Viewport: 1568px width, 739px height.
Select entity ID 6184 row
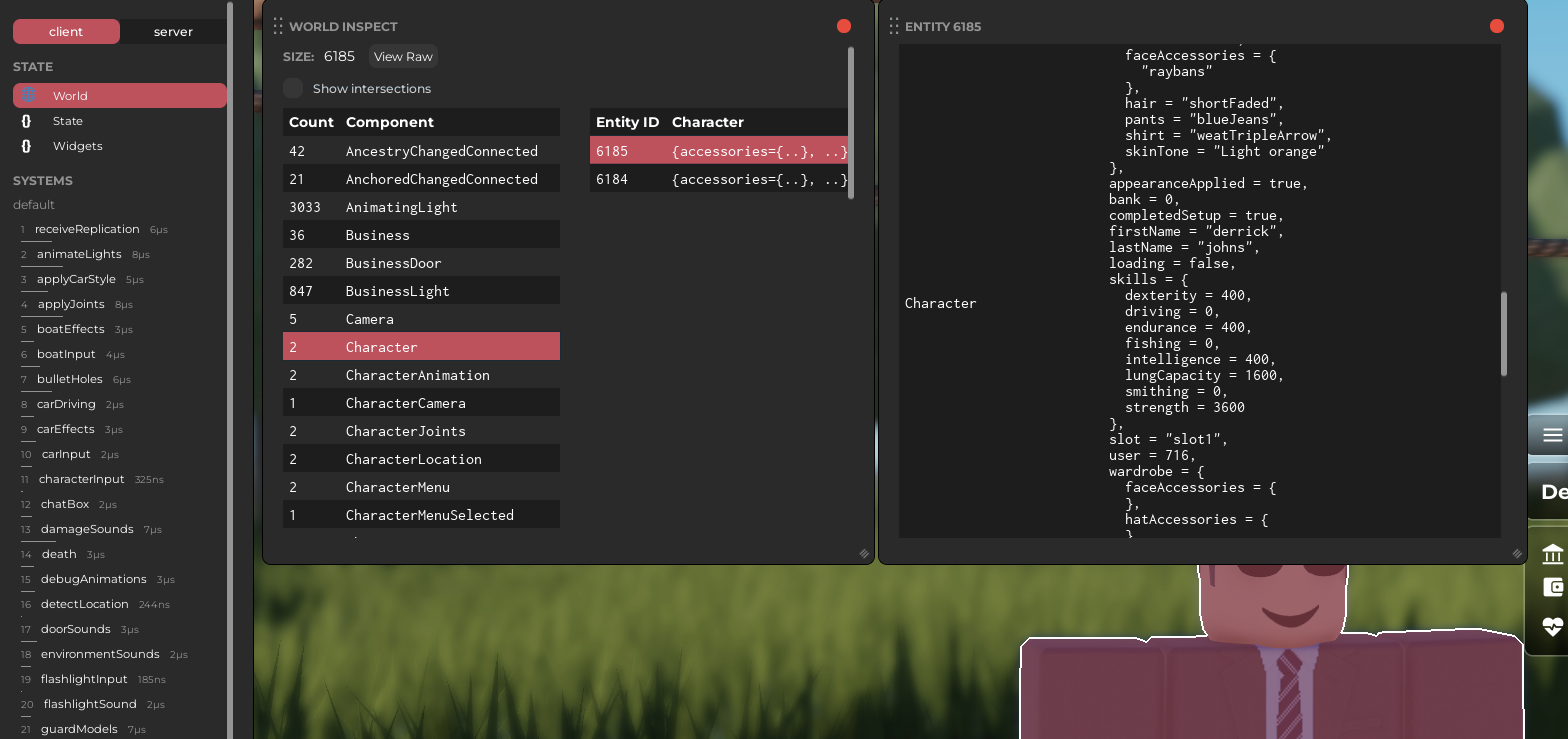pyautogui.click(x=719, y=179)
